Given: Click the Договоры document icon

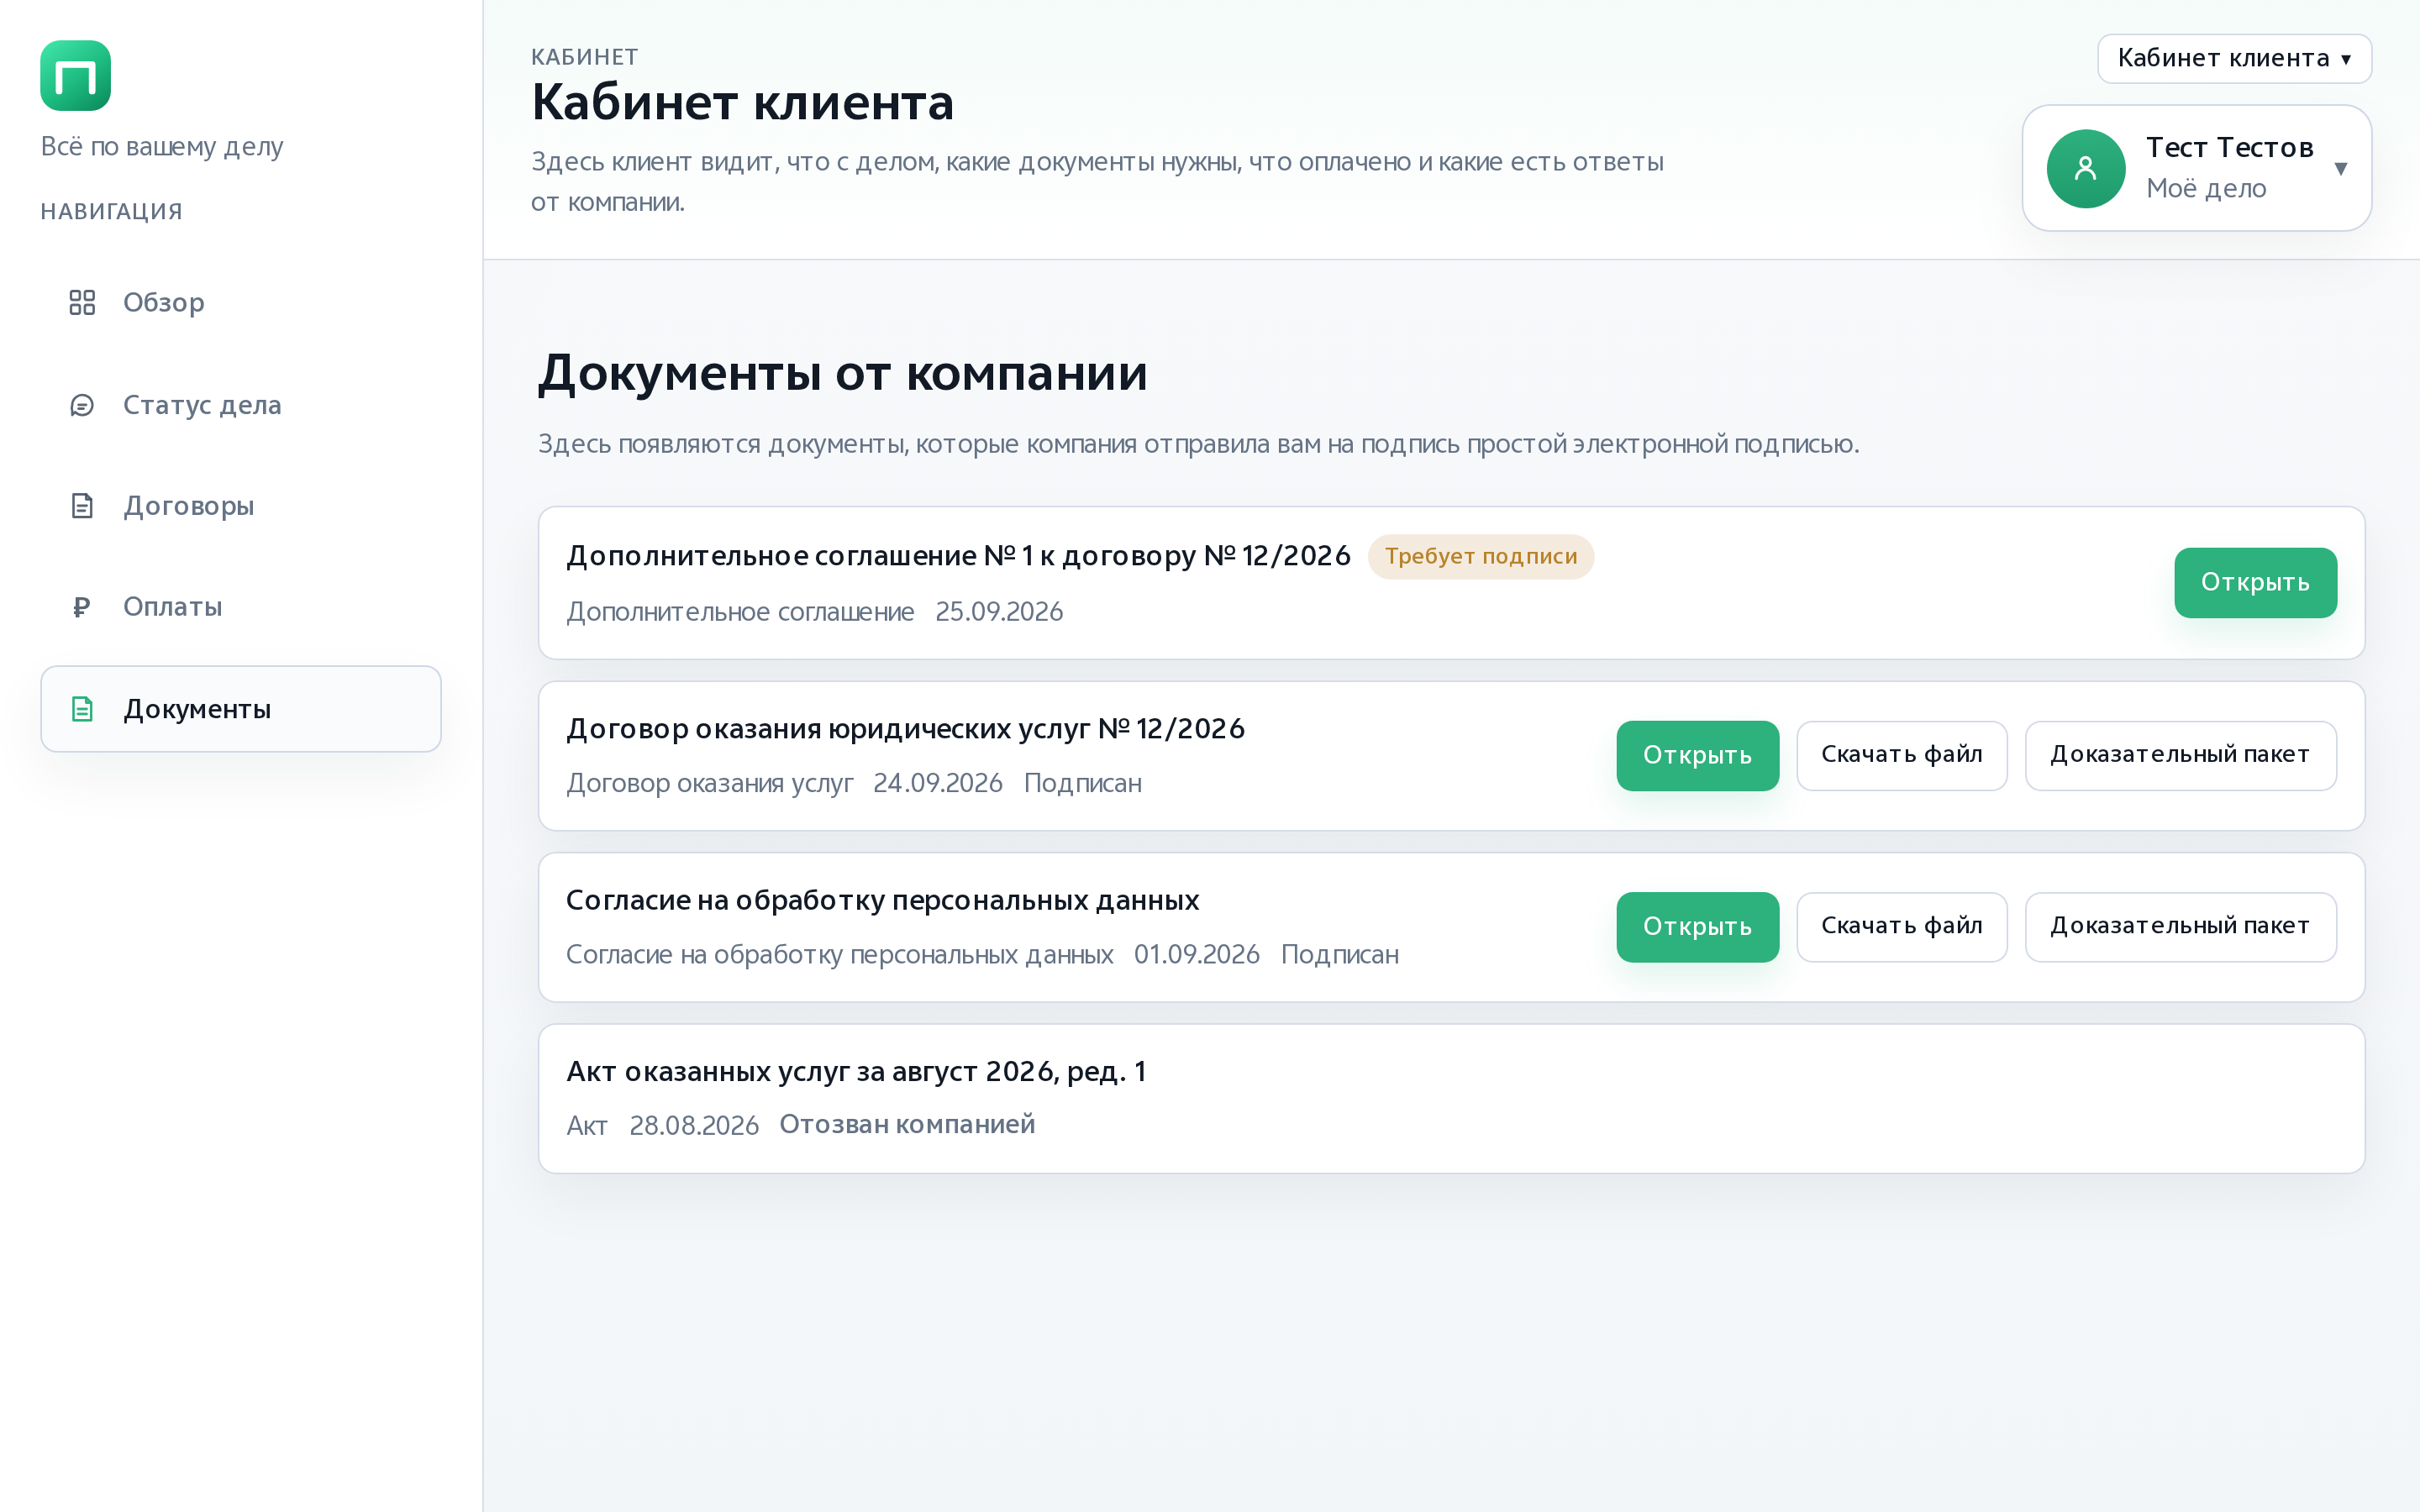Looking at the screenshot, I should 82,506.
